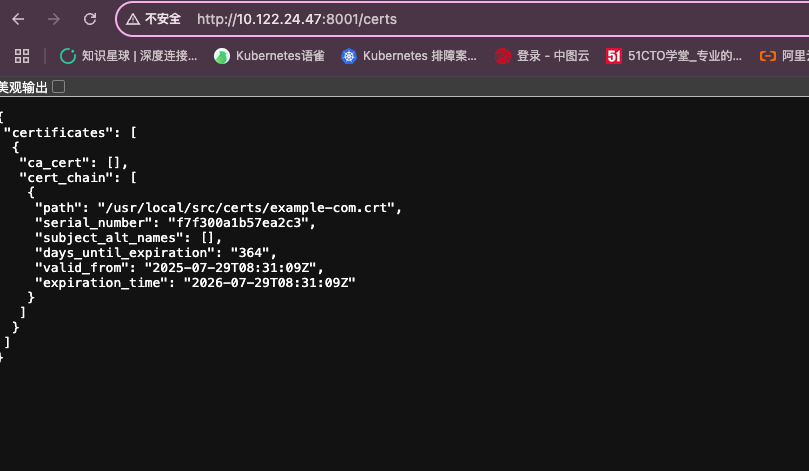Screen dimensions: 809x471
Task: Click the days_until_expiration value 364
Action: coord(250,252)
